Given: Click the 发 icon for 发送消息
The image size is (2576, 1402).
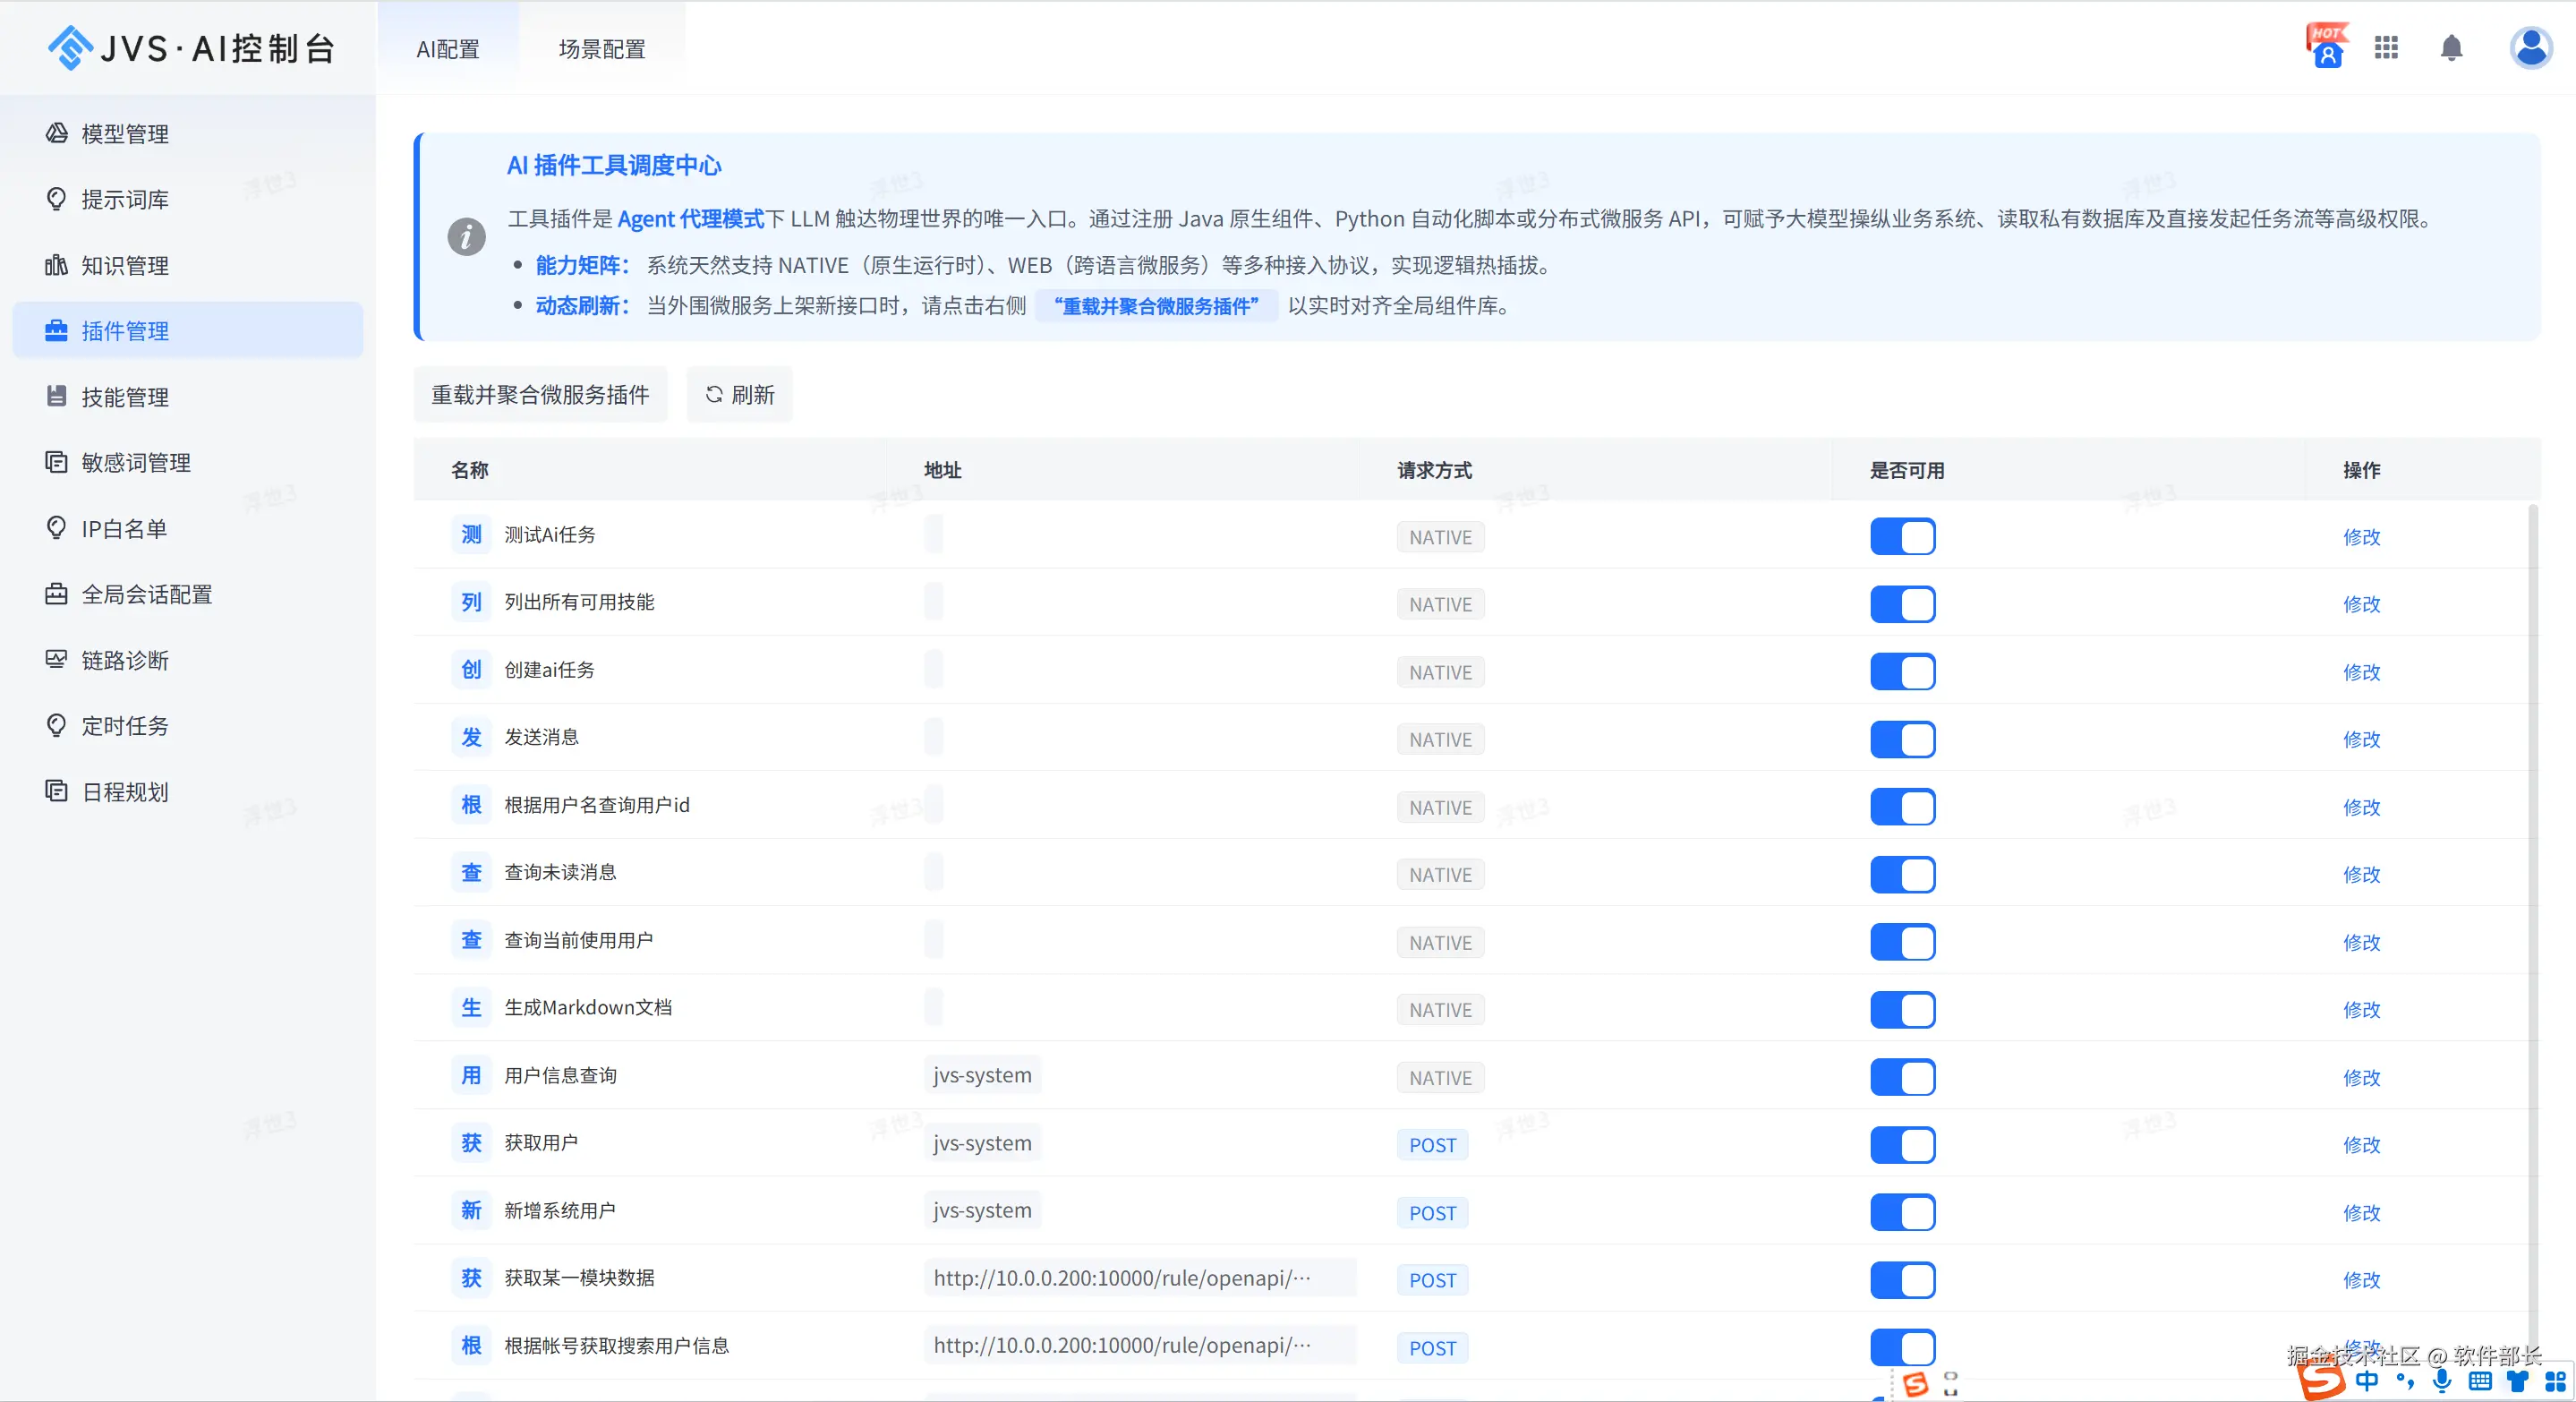Looking at the screenshot, I should (471, 738).
